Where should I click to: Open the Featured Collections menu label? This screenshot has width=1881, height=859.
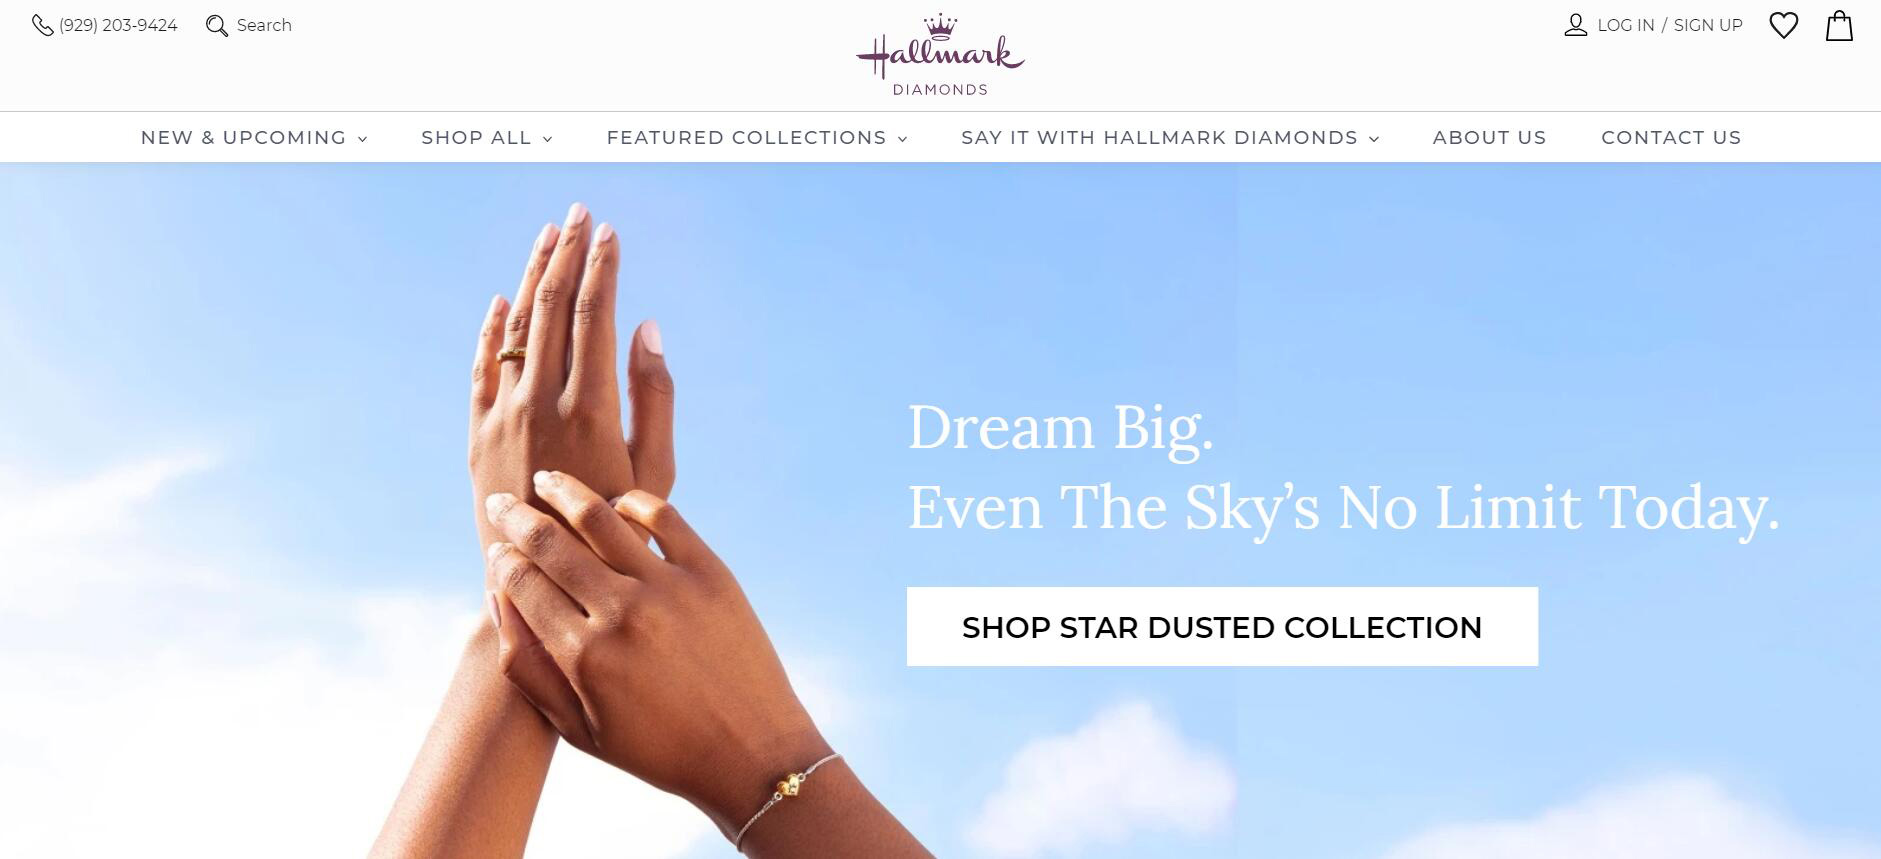(746, 138)
